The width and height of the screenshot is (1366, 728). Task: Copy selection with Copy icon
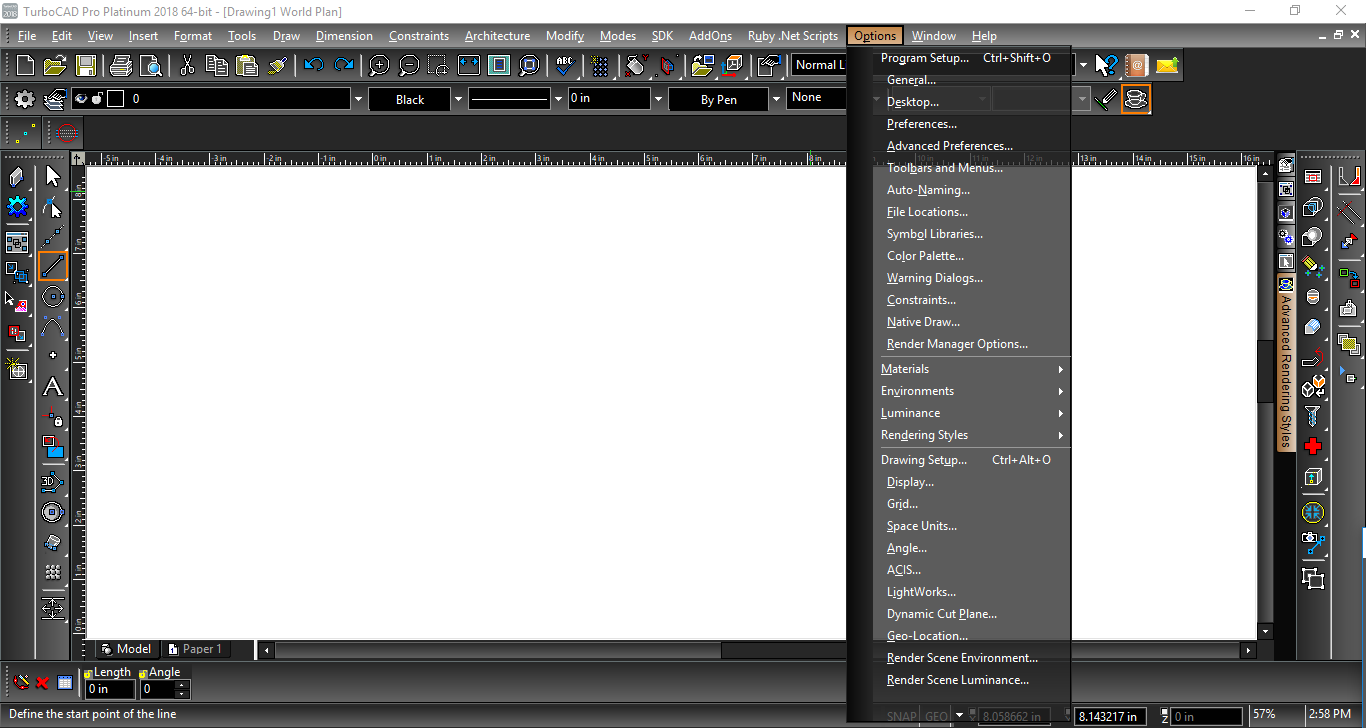(x=217, y=66)
